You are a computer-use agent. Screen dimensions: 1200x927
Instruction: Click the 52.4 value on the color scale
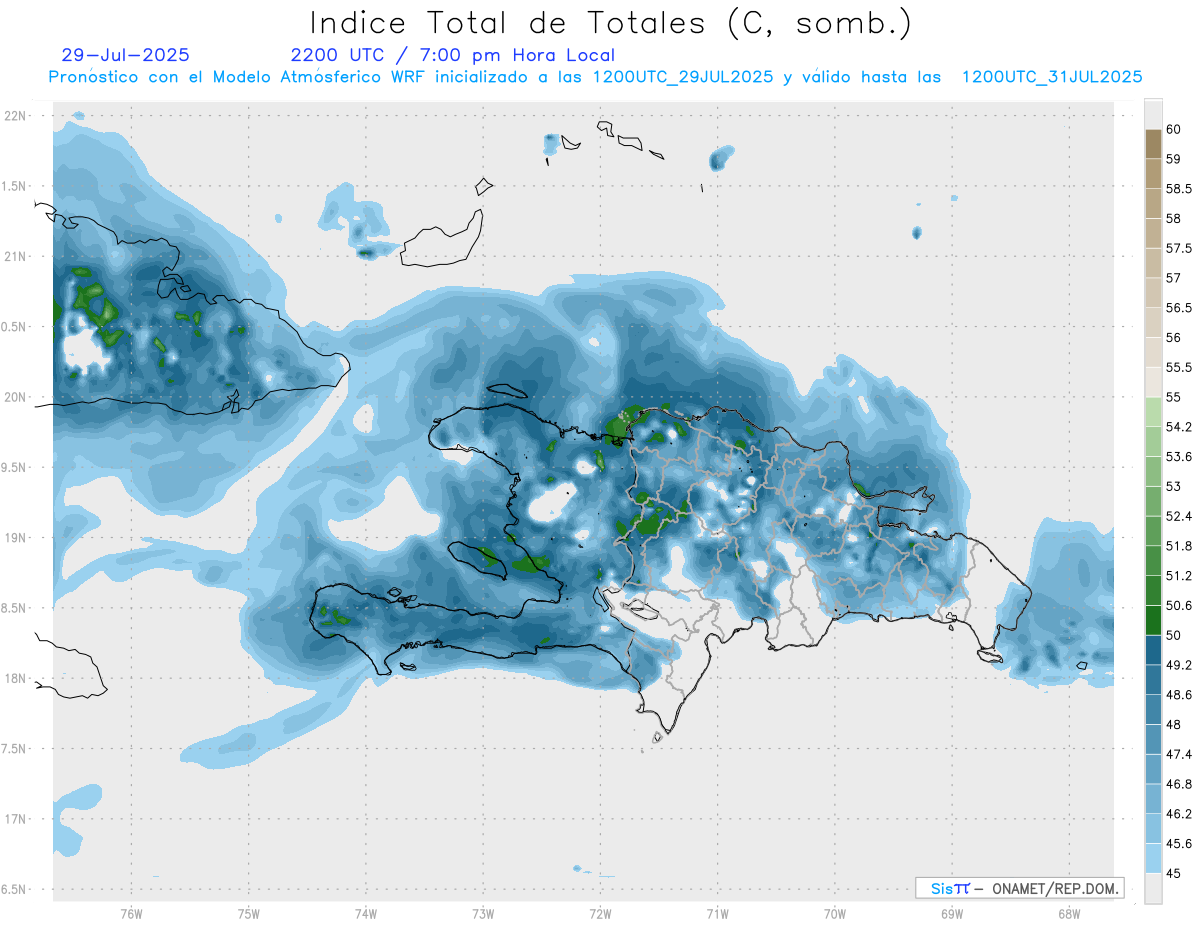(x=1178, y=516)
